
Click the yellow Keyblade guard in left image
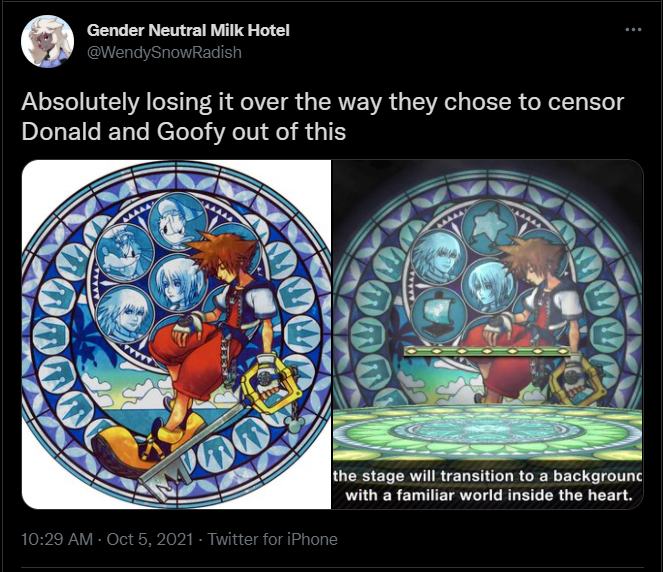pos(271,384)
